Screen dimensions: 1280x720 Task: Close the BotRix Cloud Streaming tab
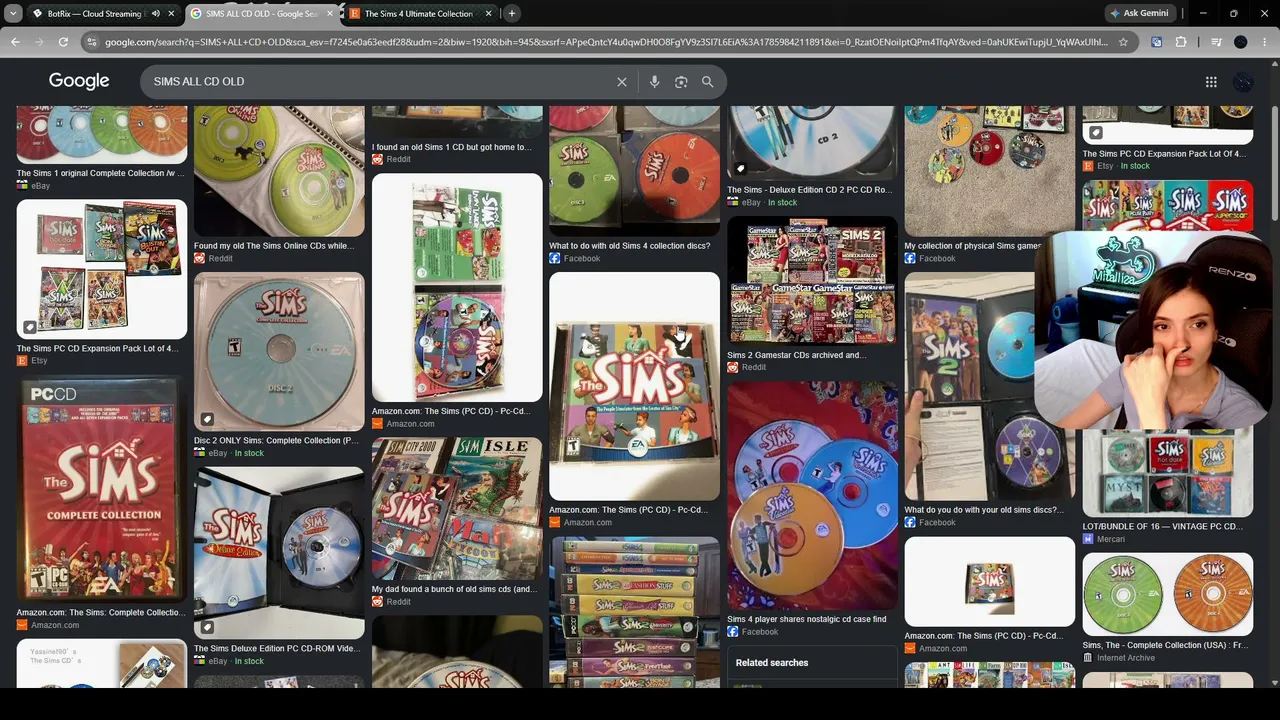[172, 14]
